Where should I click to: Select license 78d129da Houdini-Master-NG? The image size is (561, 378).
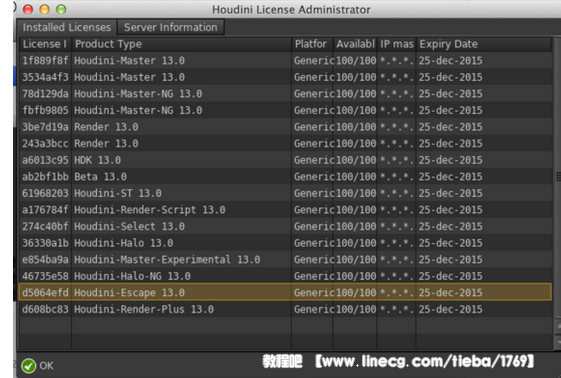(286, 94)
